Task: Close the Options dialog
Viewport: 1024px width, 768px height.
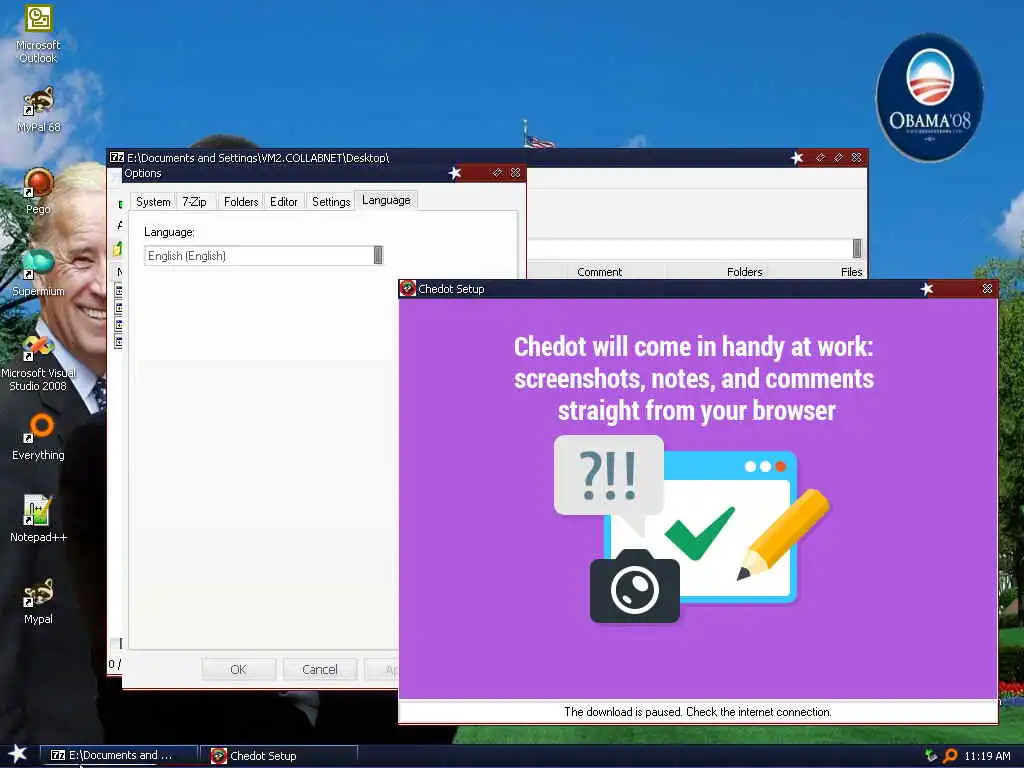Action: (515, 173)
